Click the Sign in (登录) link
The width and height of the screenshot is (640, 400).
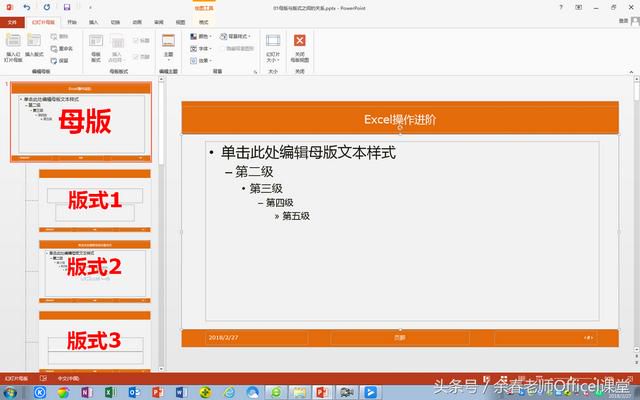pyautogui.click(x=623, y=20)
